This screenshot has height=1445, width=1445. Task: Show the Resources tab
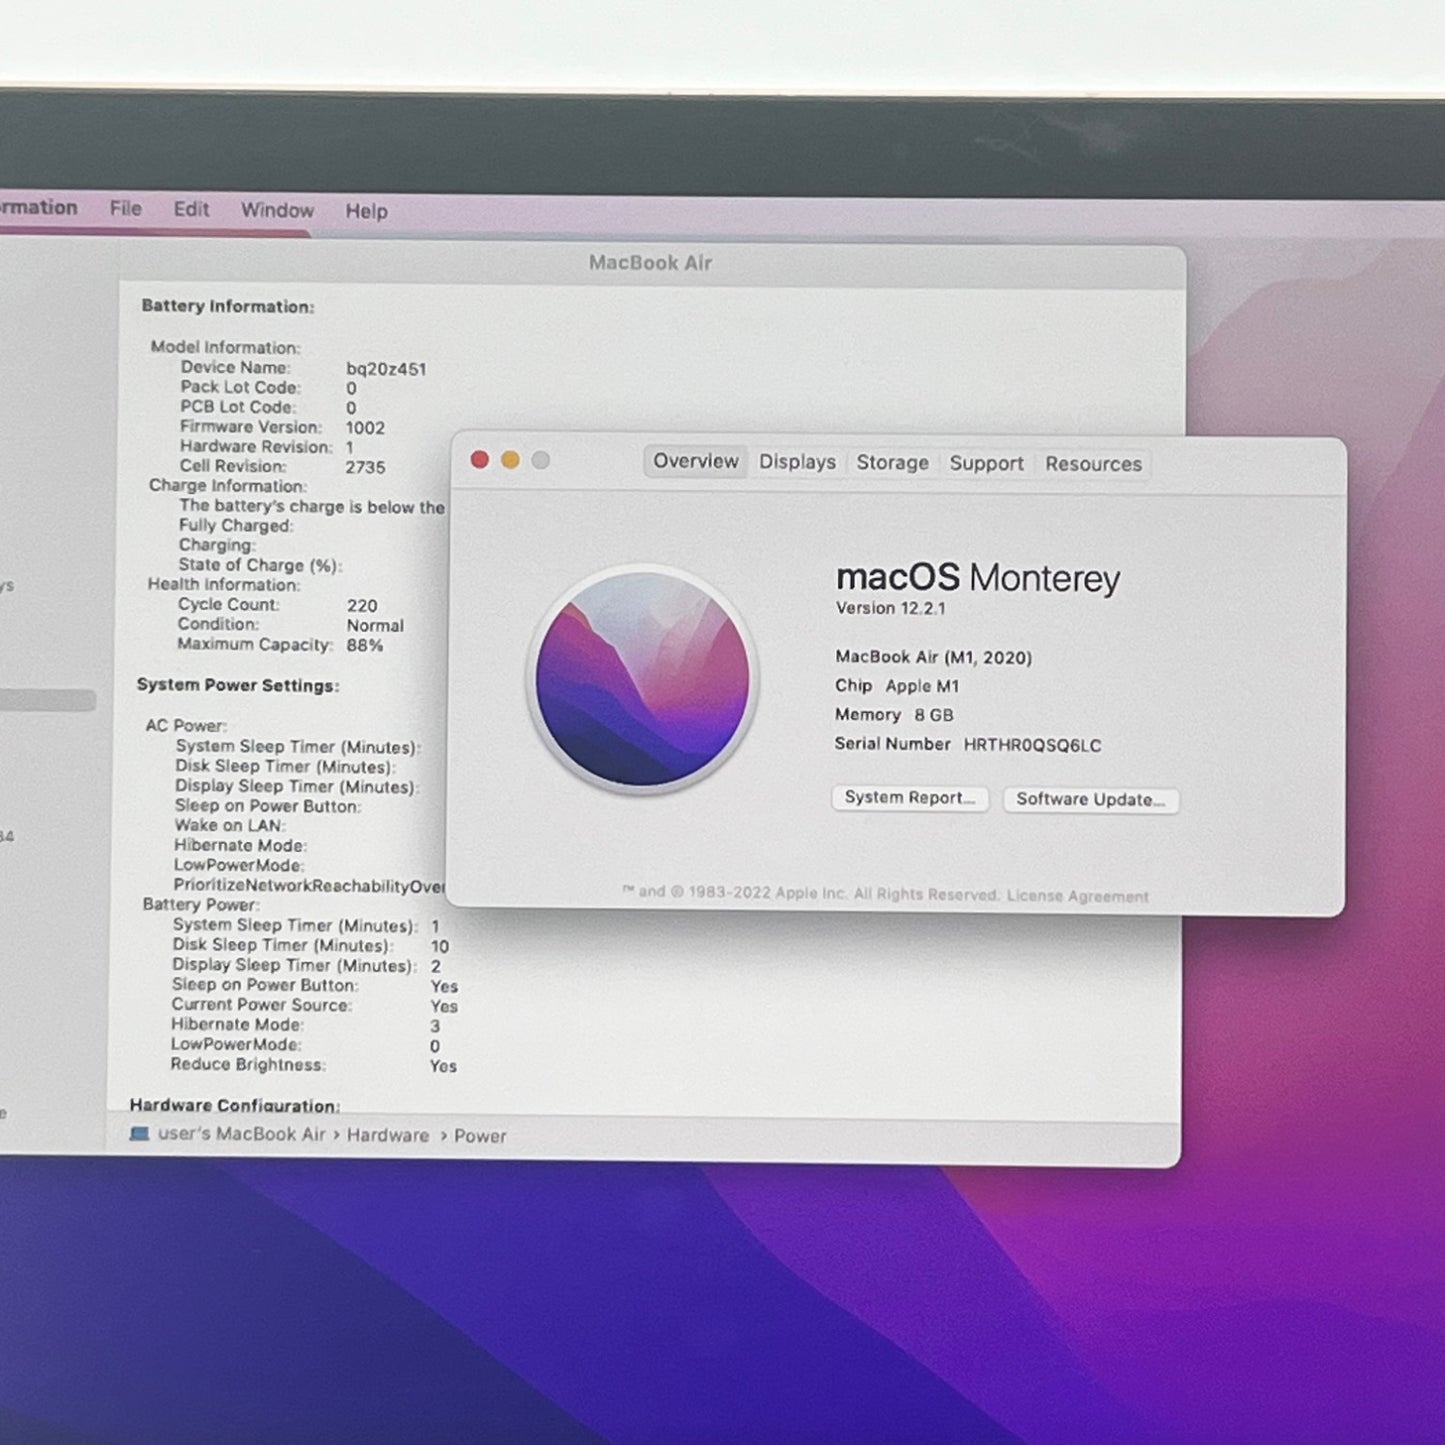1093,464
